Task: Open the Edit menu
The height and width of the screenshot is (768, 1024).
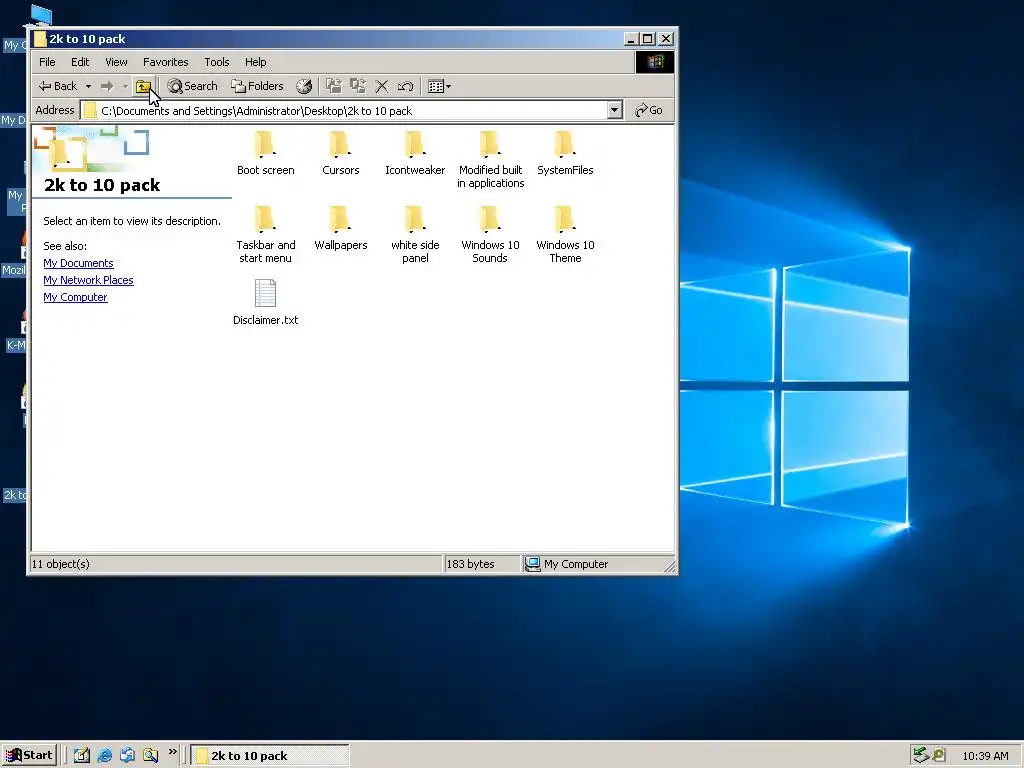Action: click(x=80, y=62)
